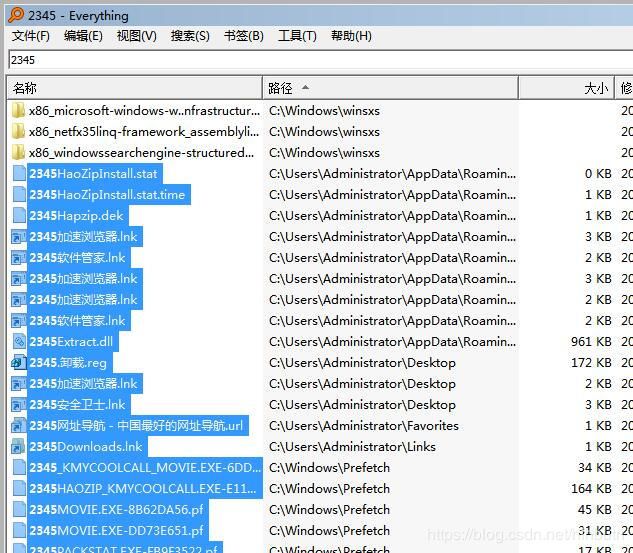Select the x86_windowssearchengine-structured folder name
This screenshot has height=553, width=633.
pyautogui.click(x=141, y=153)
